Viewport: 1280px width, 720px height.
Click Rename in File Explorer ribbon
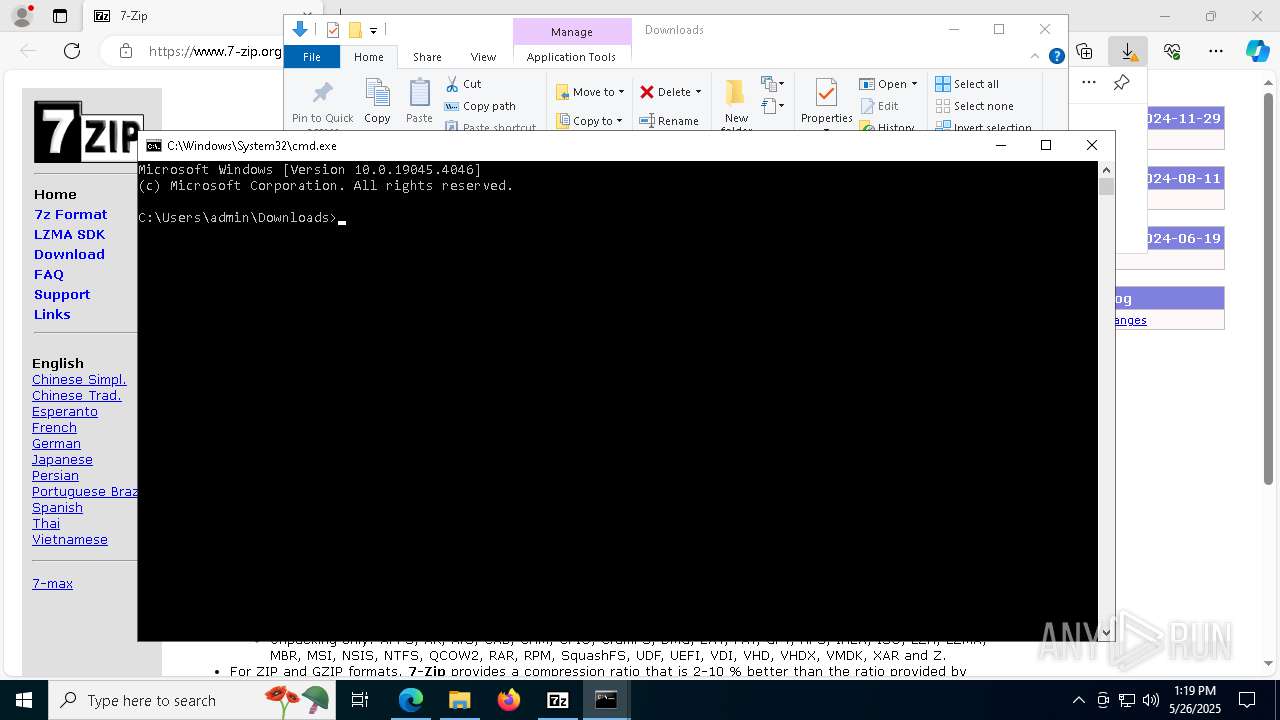[670, 121]
